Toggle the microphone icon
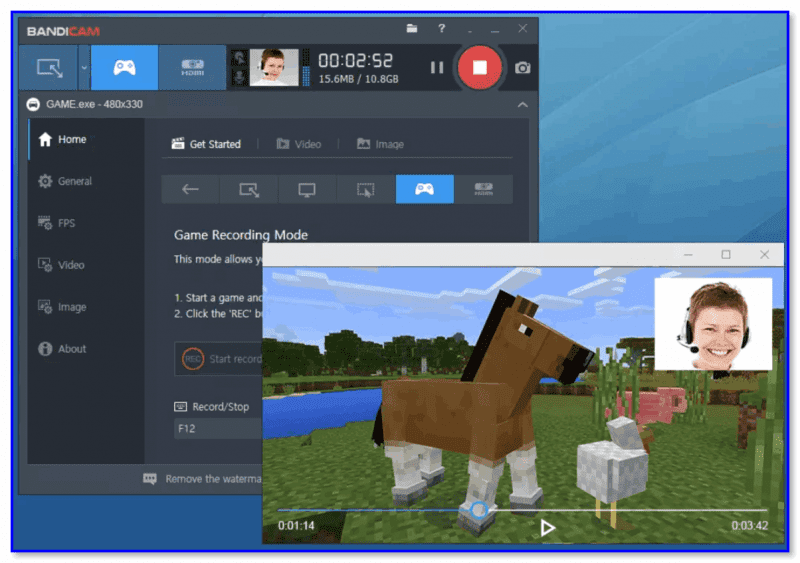Viewport: 800px width, 563px height. point(239,77)
